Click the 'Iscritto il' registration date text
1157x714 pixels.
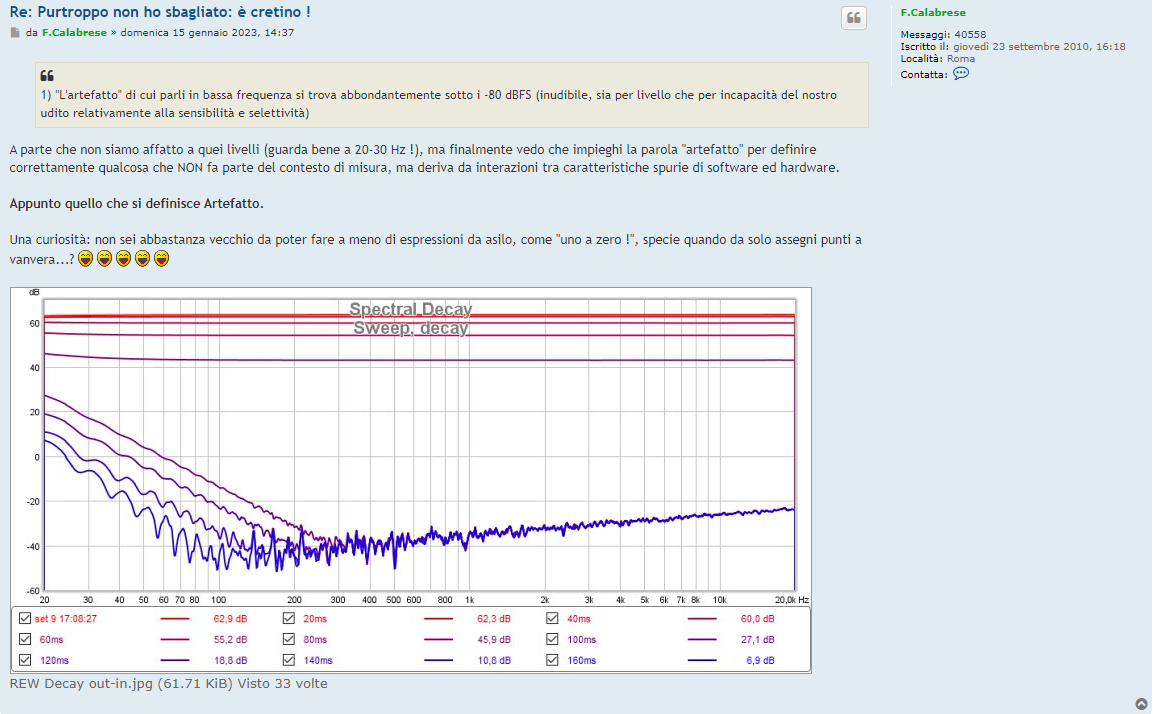(1013, 46)
